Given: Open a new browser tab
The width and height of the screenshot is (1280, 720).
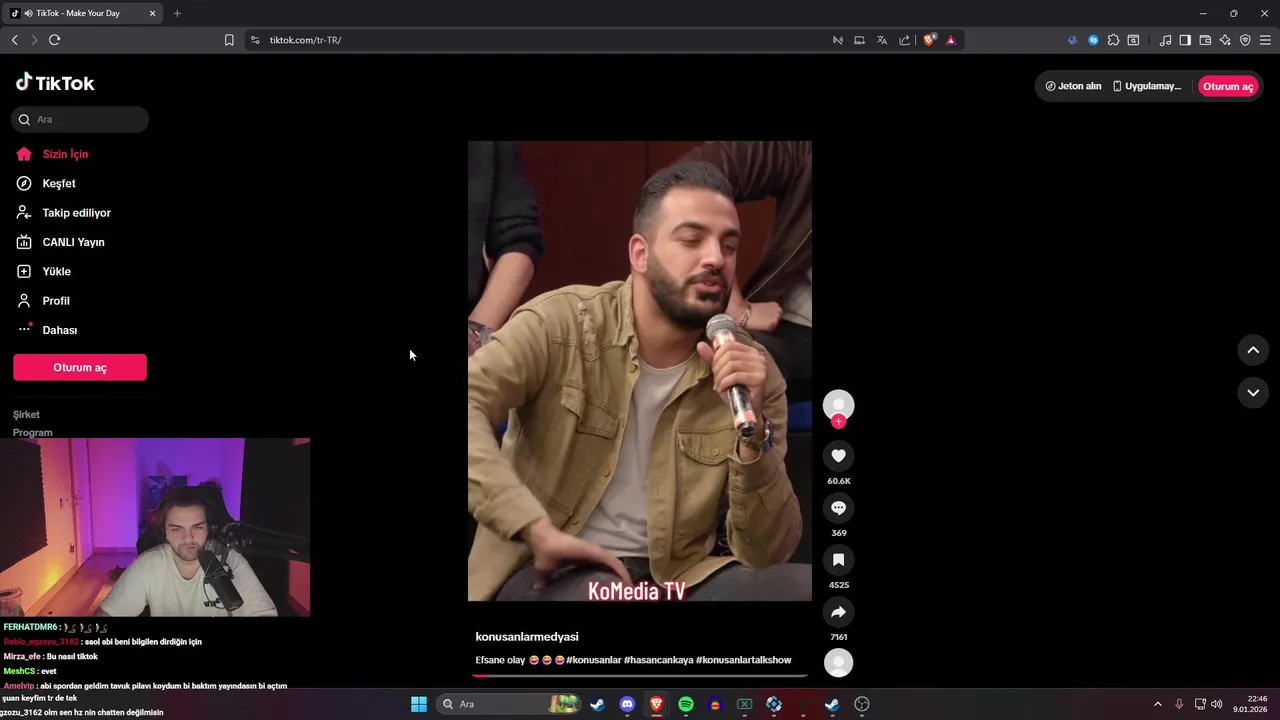Looking at the screenshot, I should 177,13.
